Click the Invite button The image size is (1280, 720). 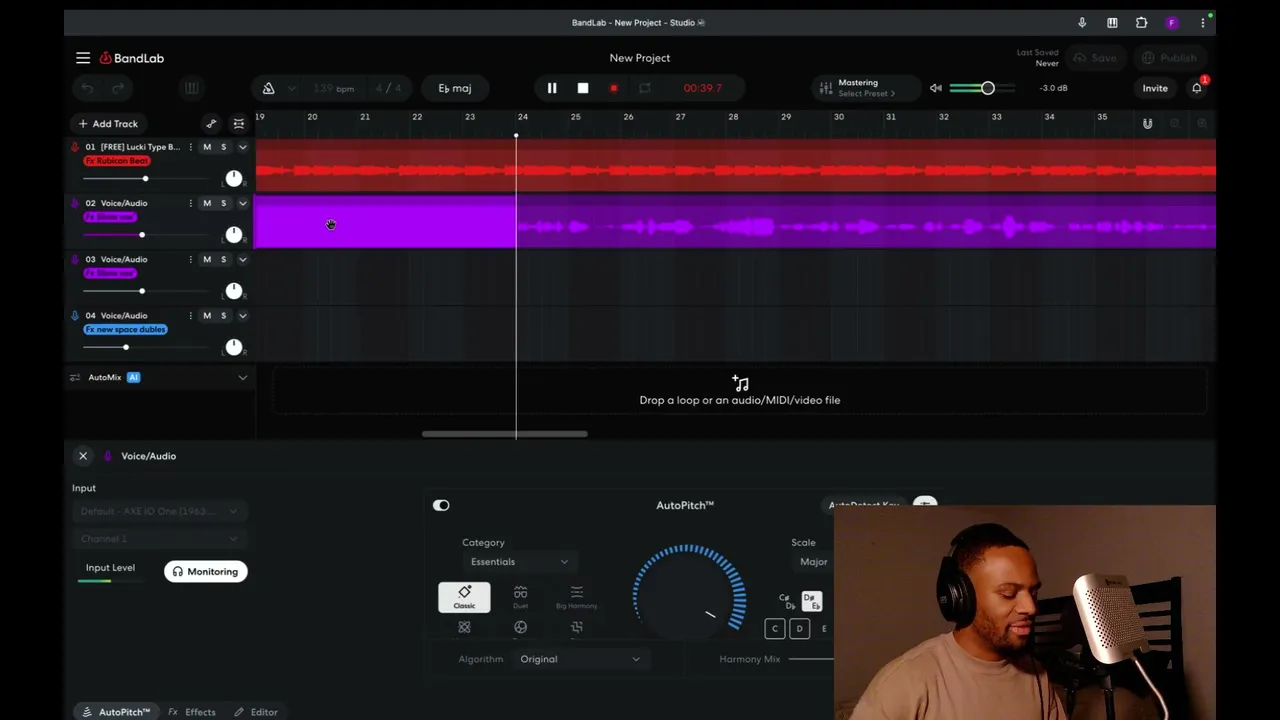click(x=1155, y=88)
